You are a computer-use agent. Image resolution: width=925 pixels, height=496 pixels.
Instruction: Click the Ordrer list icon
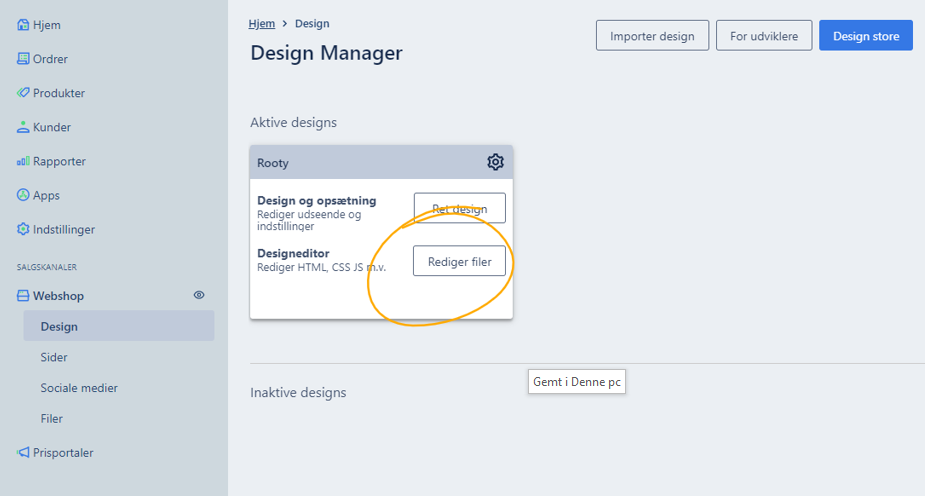click(x=23, y=58)
